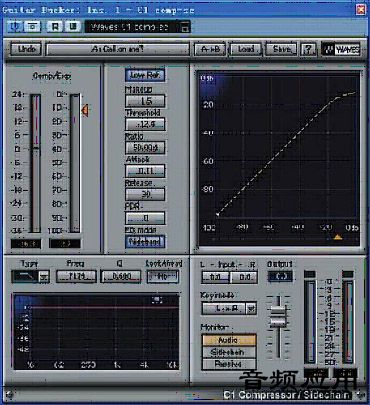Click the Comp/Exp gain meter bar
The height and width of the screenshot is (405, 370).
click(36, 163)
